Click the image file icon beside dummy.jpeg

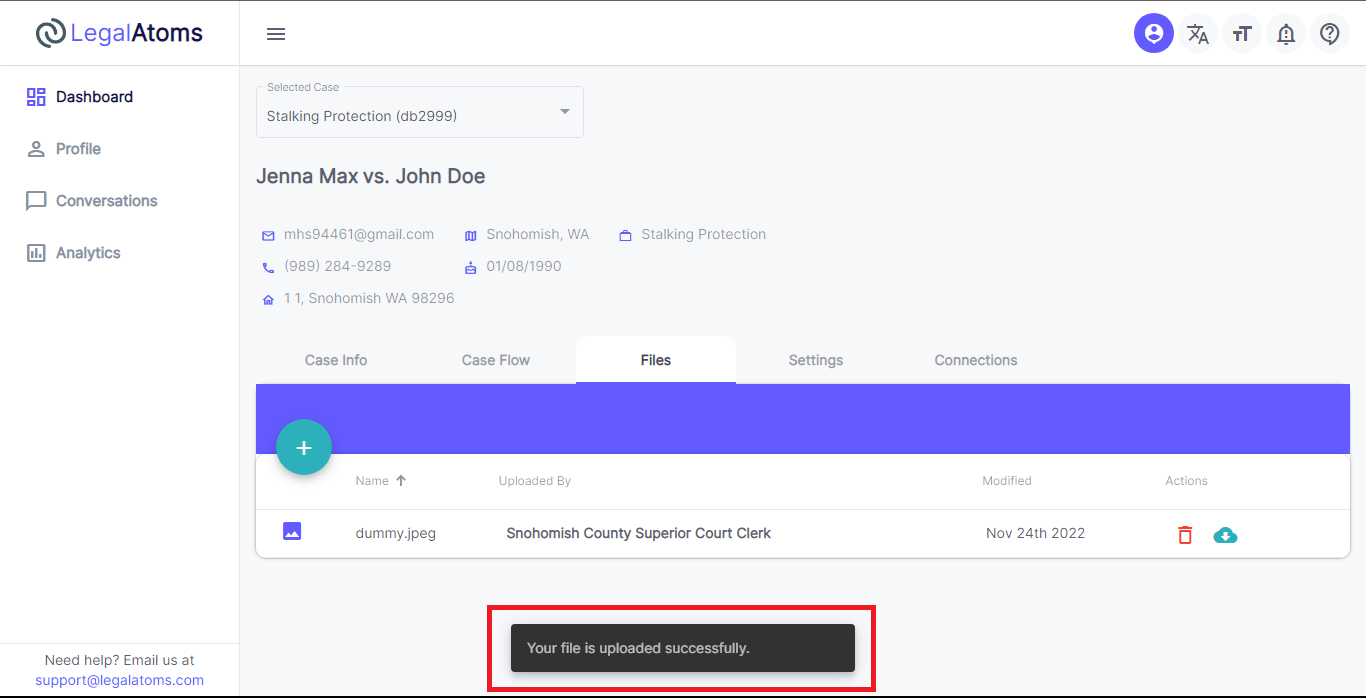click(x=292, y=531)
